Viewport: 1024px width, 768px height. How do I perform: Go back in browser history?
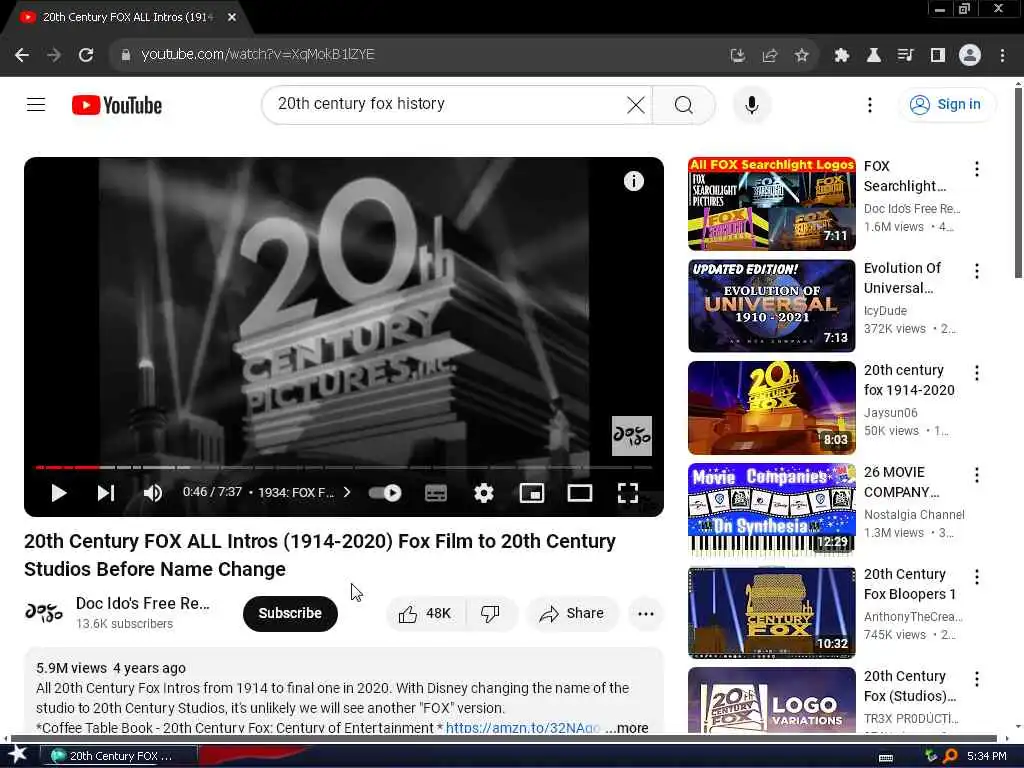22,55
